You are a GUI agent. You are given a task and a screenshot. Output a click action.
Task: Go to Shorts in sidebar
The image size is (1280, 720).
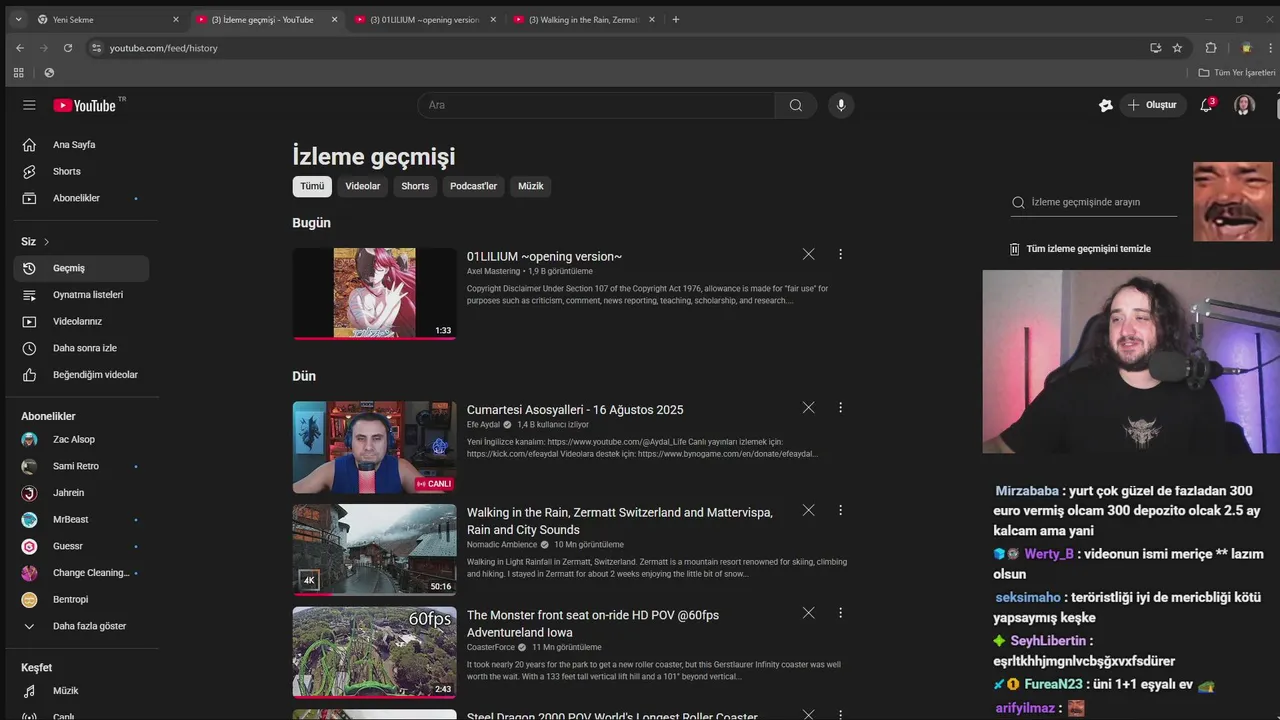[81, 171]
